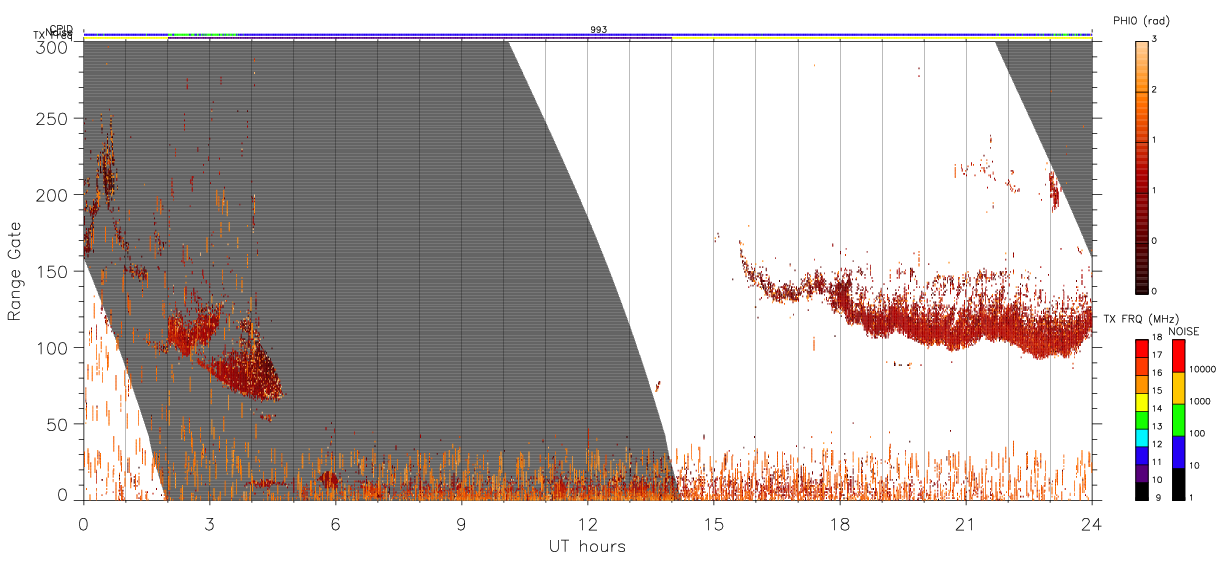Click the '21' tick on the UT hours axis
The height and width of the screenshot is (567, 1228).
pos(965,523)
